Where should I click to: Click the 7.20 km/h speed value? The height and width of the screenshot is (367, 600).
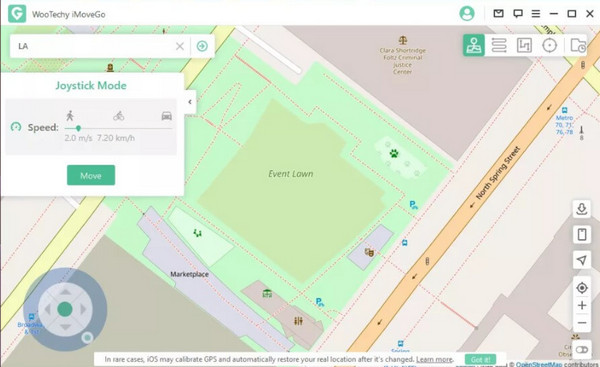pyautogui.click(x=116, y=138)
